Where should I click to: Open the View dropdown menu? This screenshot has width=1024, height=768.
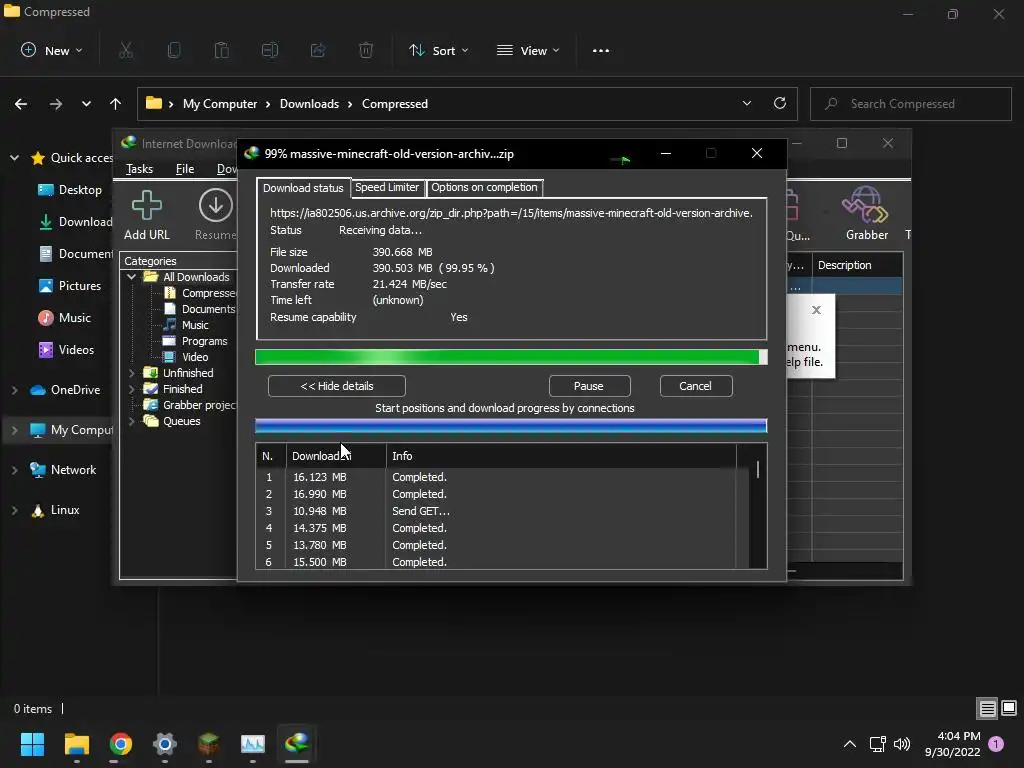click(x=528, y=50)
